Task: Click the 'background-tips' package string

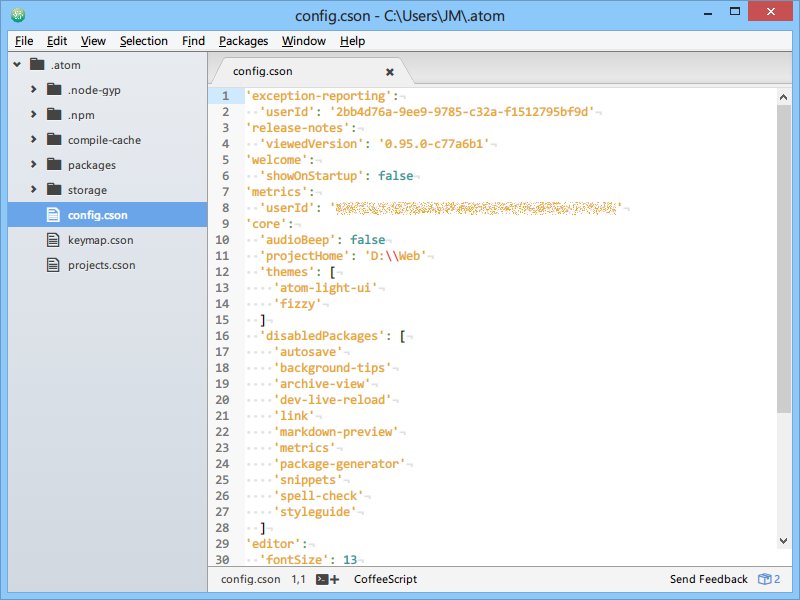Action: 332,368
